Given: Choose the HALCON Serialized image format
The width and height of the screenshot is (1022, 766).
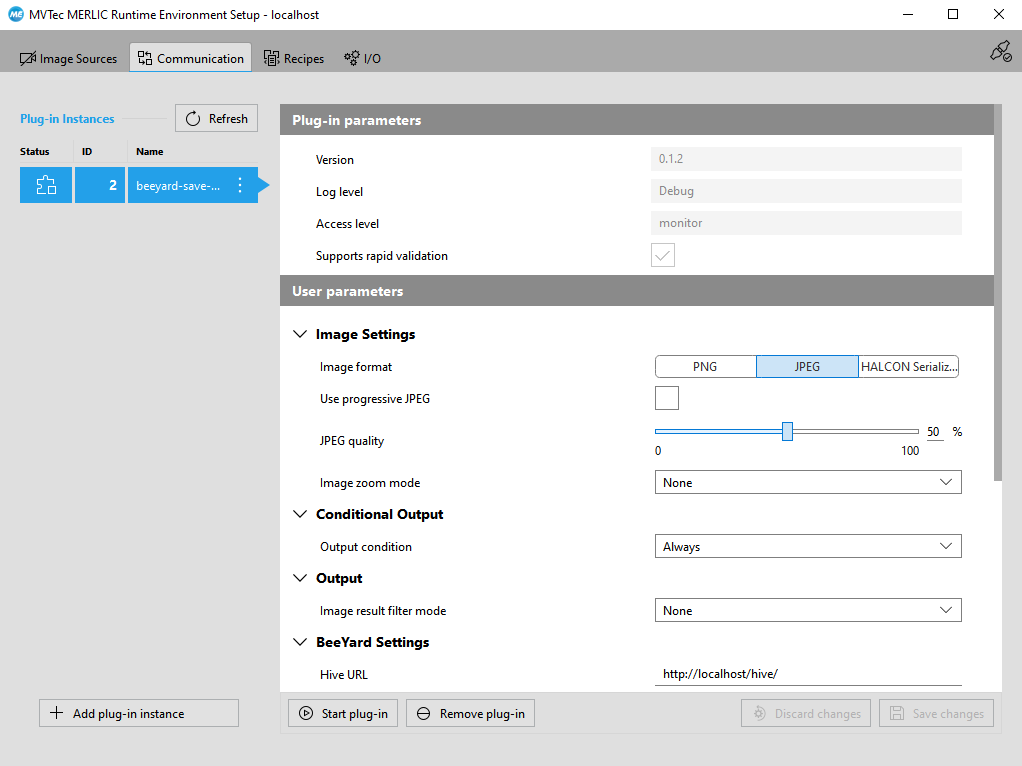Looking at the screenshot, I should (909, 367).
